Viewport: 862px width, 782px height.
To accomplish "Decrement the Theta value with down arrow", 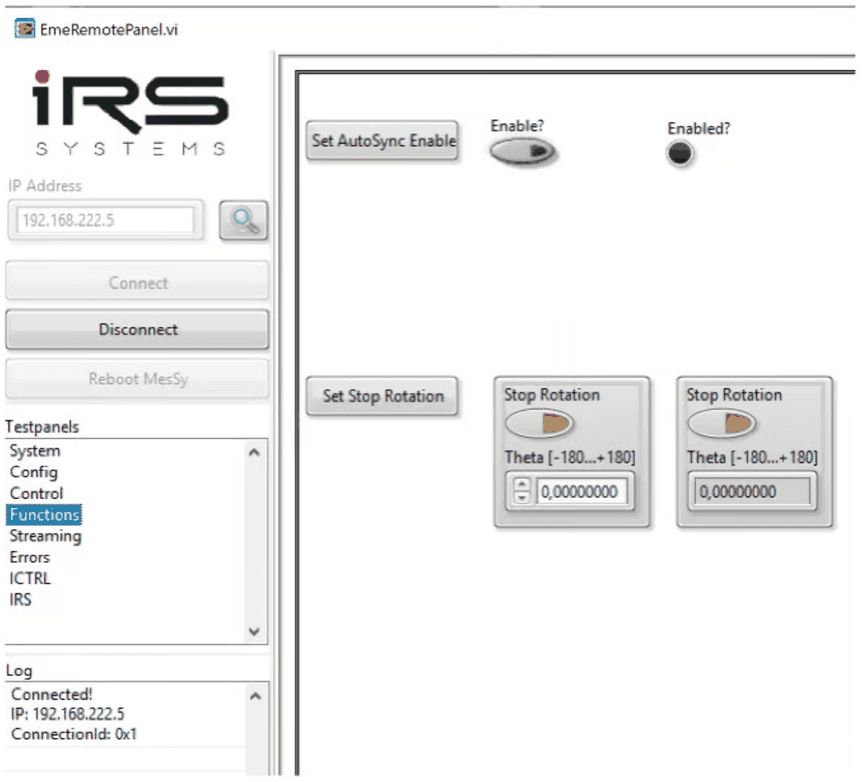I will coord(522,498).
